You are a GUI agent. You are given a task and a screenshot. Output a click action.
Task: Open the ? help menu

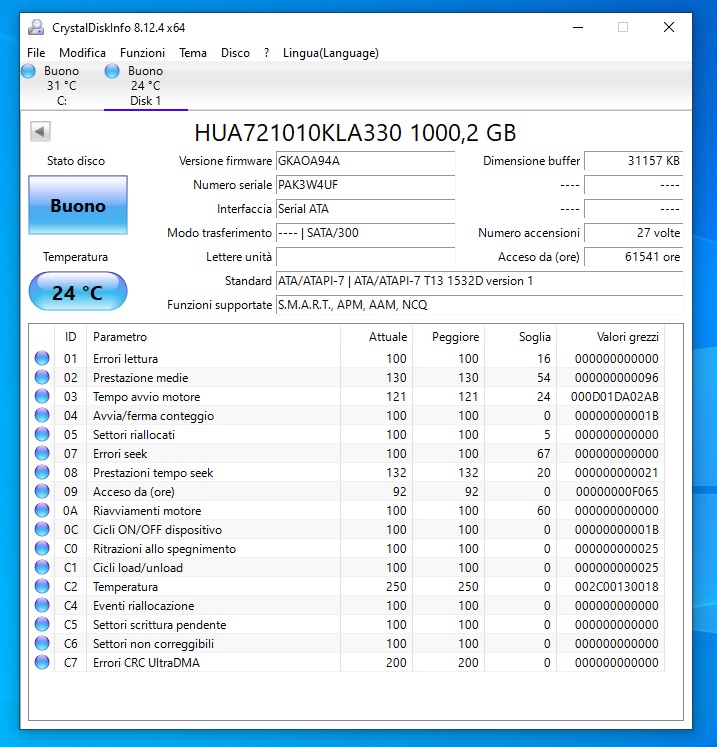pos(266,53)
